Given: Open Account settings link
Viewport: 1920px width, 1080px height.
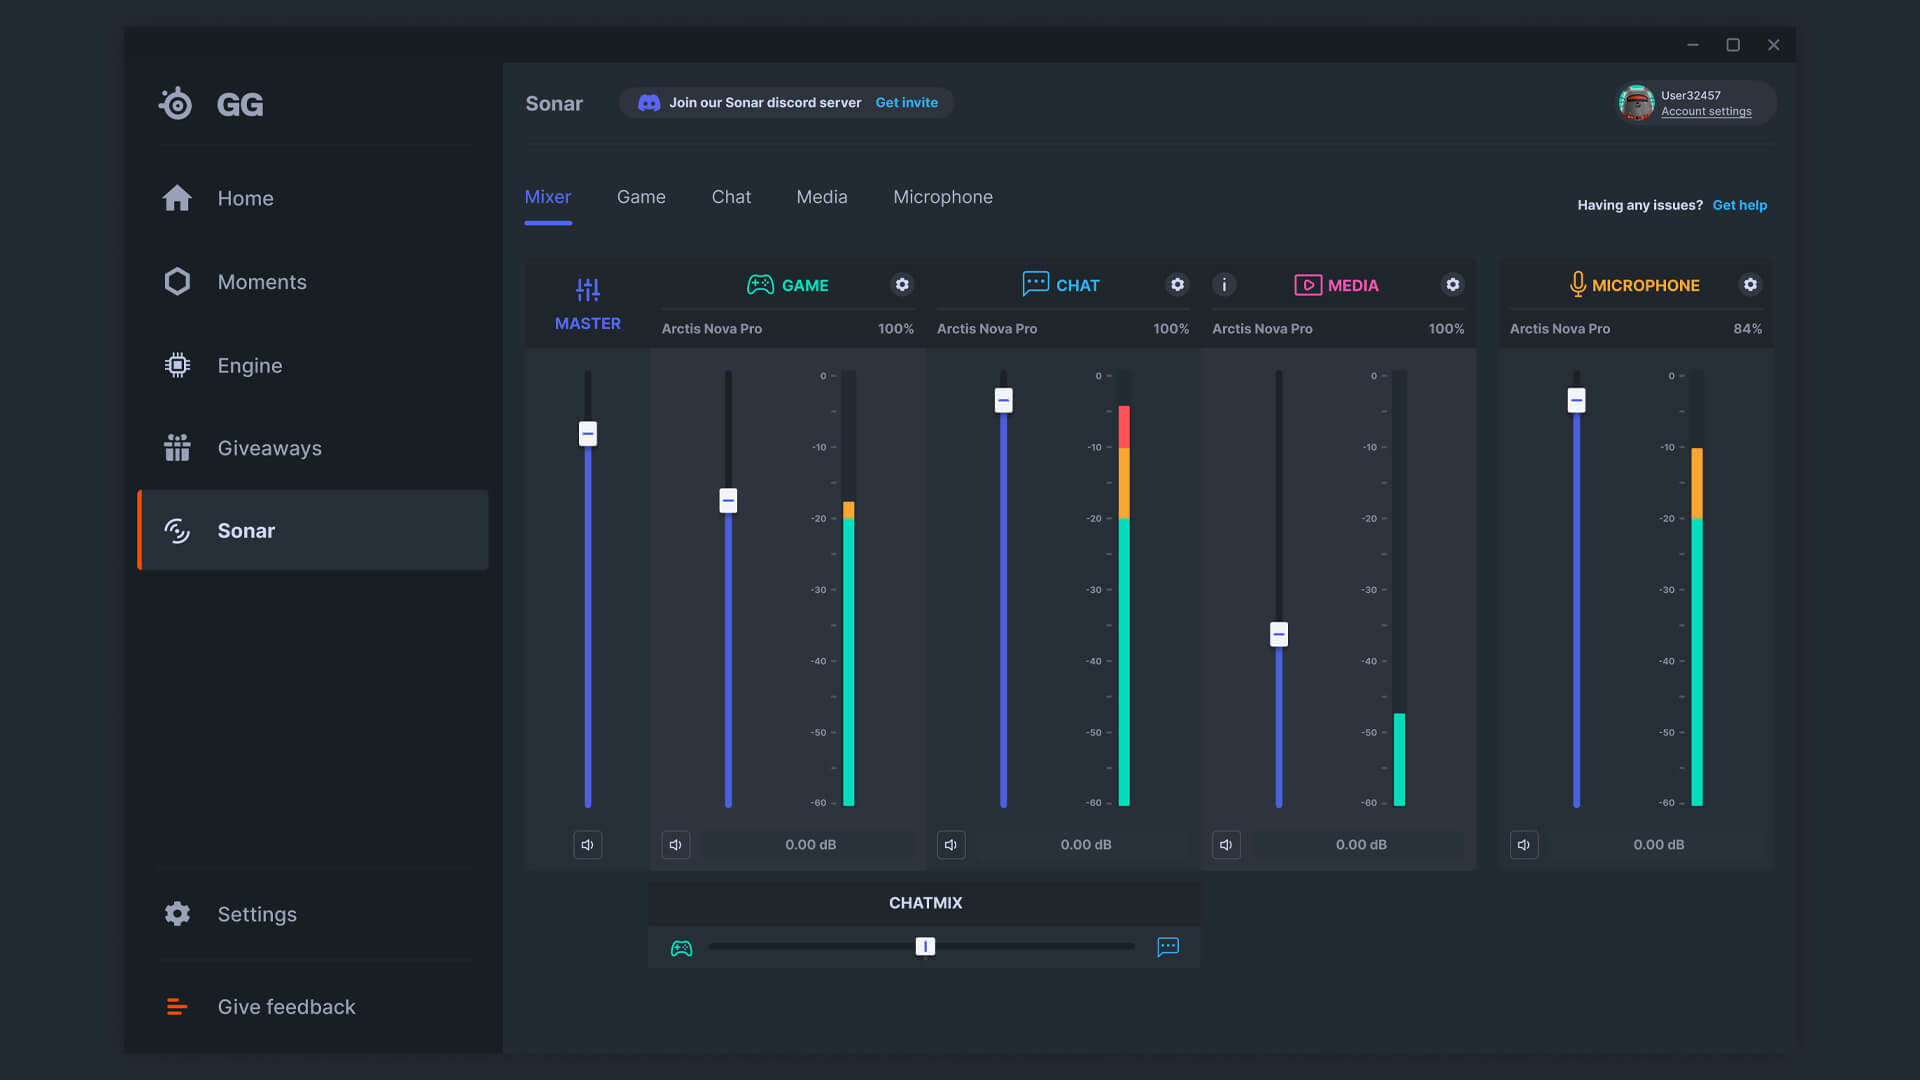Looking at the screenshot, I should click(x=1706, y=112).
